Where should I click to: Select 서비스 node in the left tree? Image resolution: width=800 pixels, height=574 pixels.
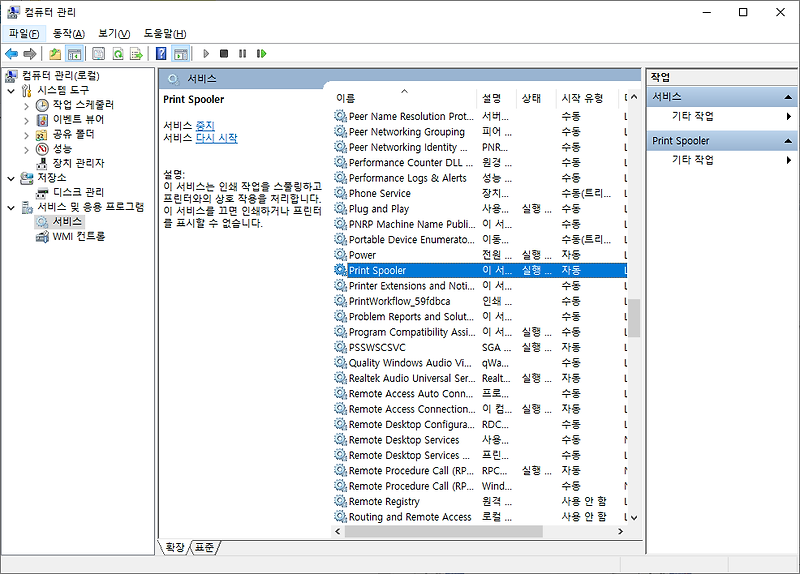[67, 221]
